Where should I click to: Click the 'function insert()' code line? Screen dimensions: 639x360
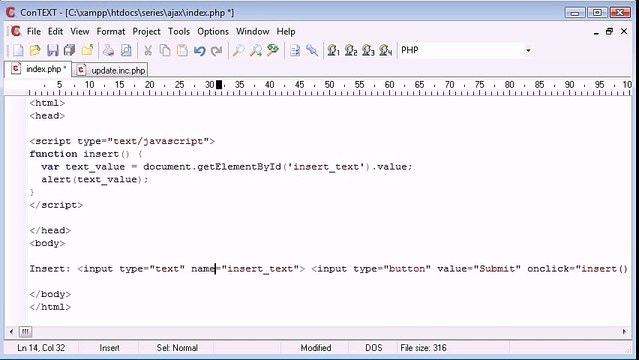[x=86, y=154]
